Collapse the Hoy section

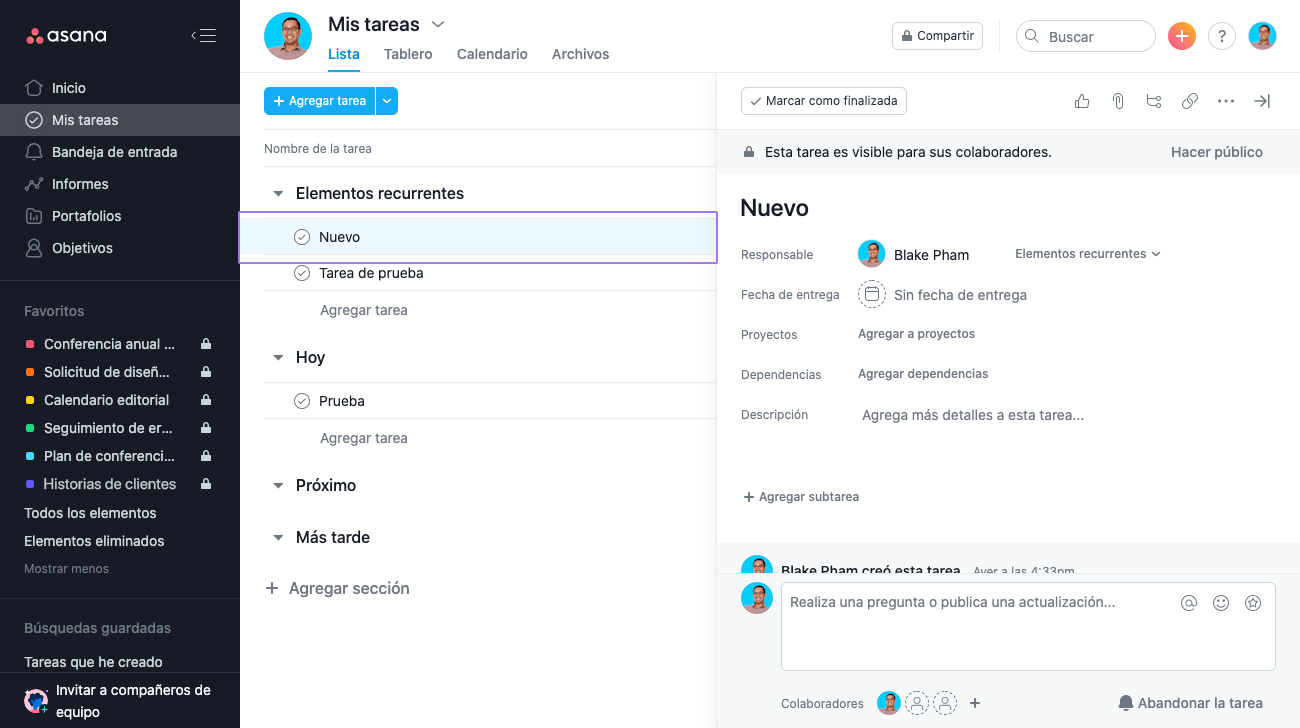click(278, 358)
